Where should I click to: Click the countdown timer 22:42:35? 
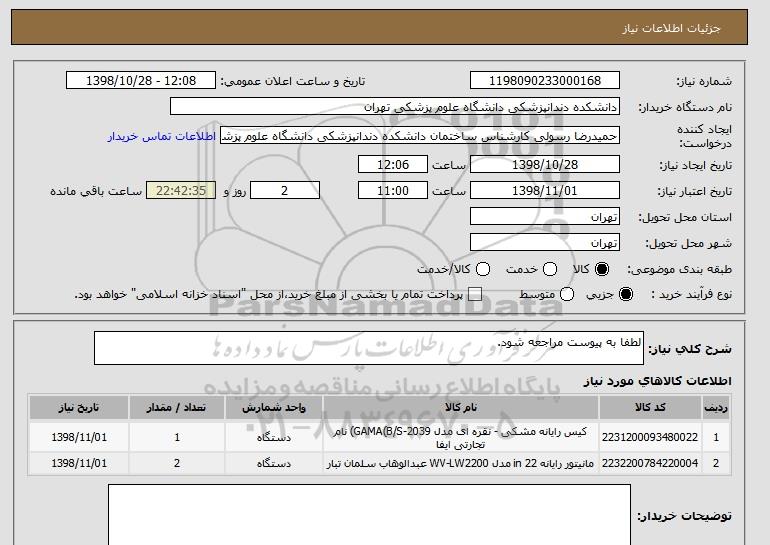click(x=181, y=191)
